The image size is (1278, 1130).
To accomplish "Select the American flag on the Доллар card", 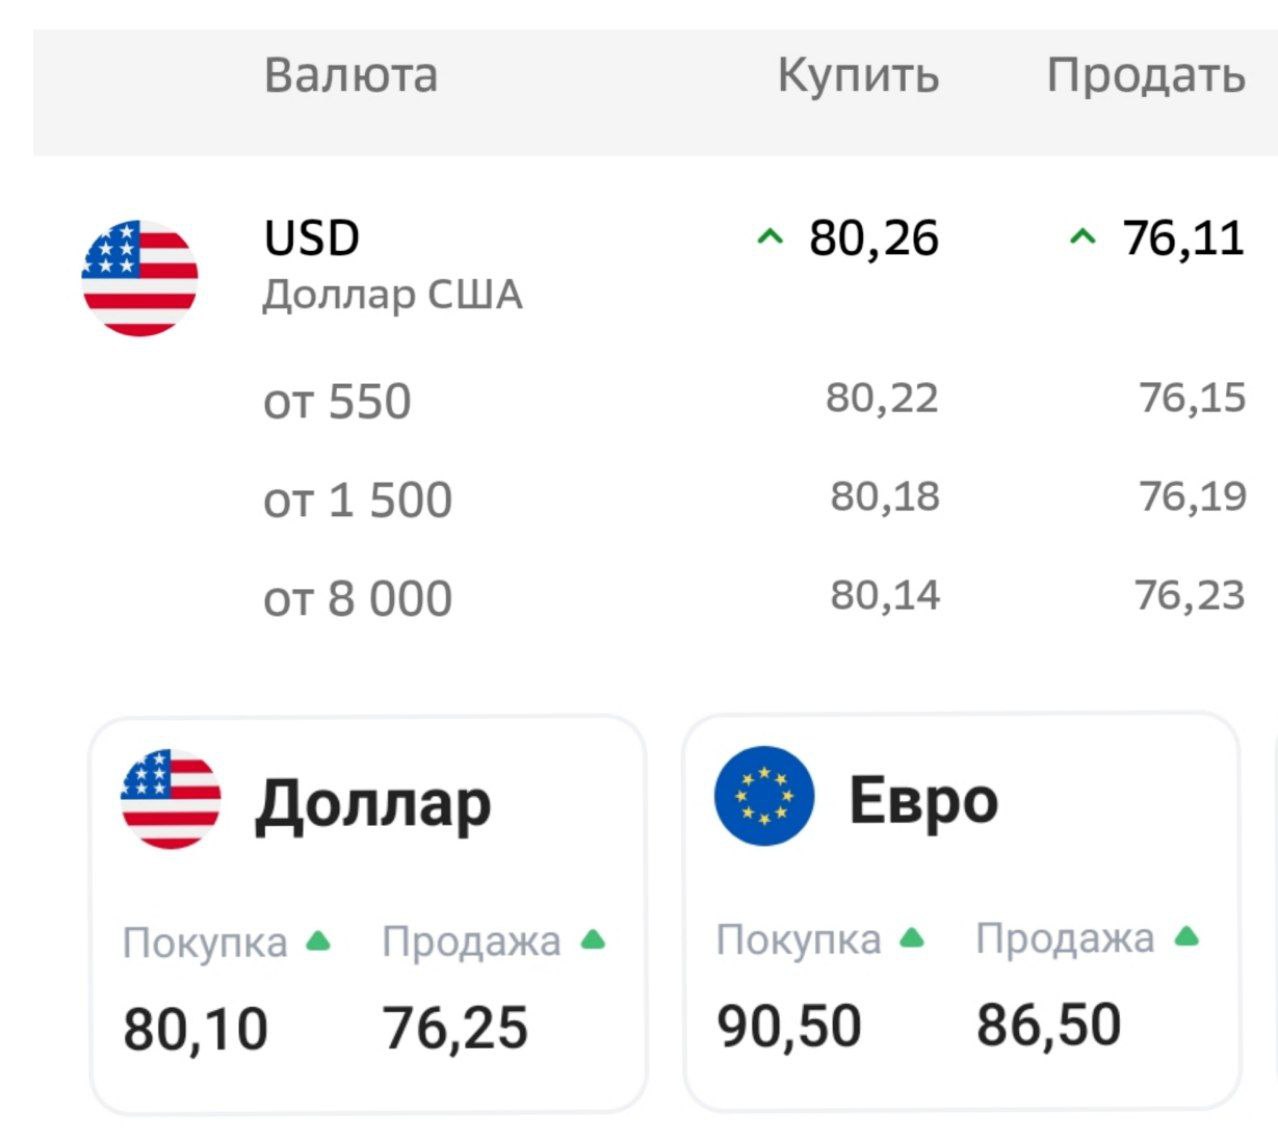I will [171, 800].
